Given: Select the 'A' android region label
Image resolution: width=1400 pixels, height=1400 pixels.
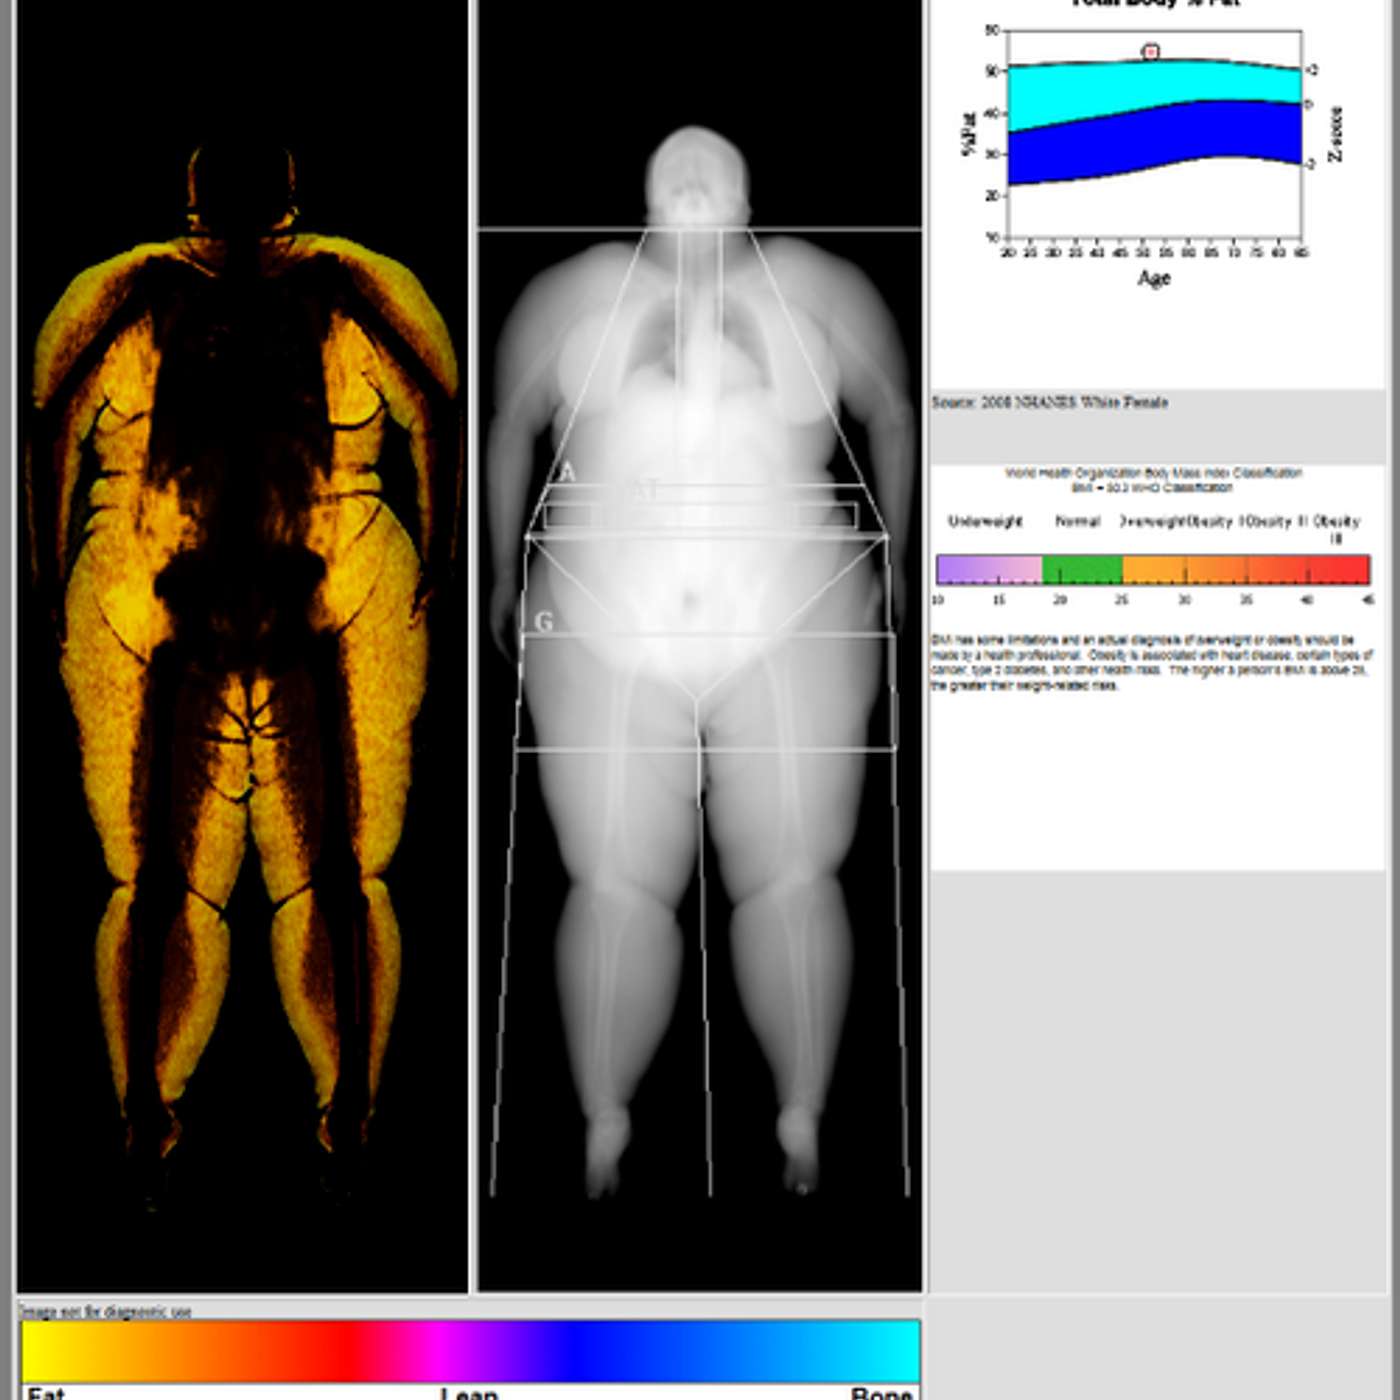Looking at the screenshot, I should 567,472.
